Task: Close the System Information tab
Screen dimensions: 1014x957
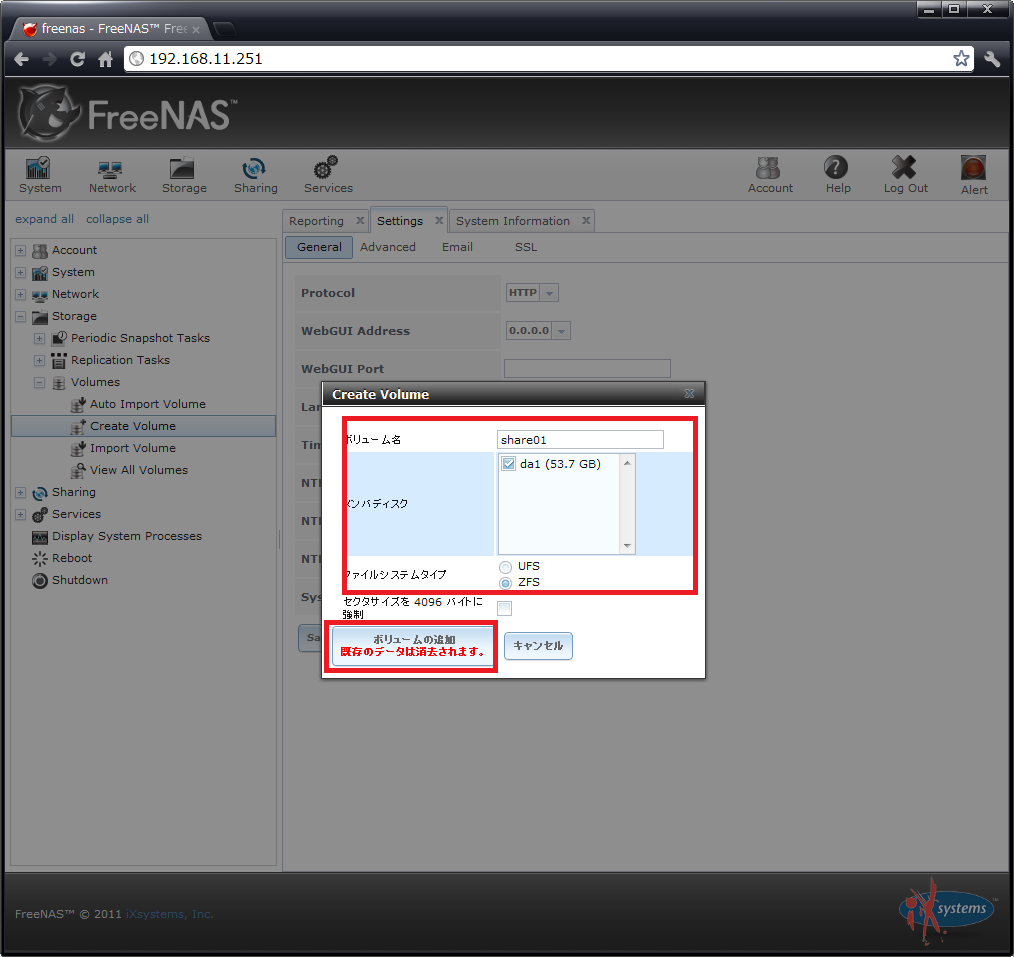Action: coord(586,220)
